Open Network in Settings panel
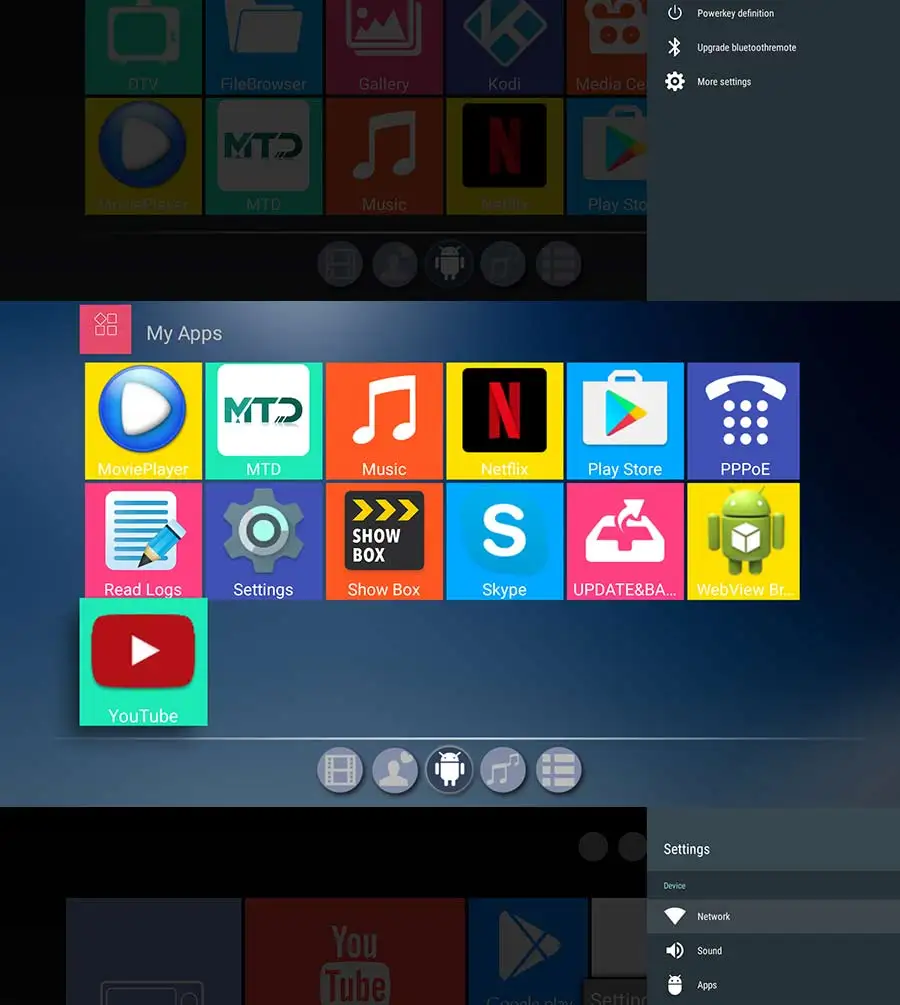900x1005 pixels. click(773, 917)
